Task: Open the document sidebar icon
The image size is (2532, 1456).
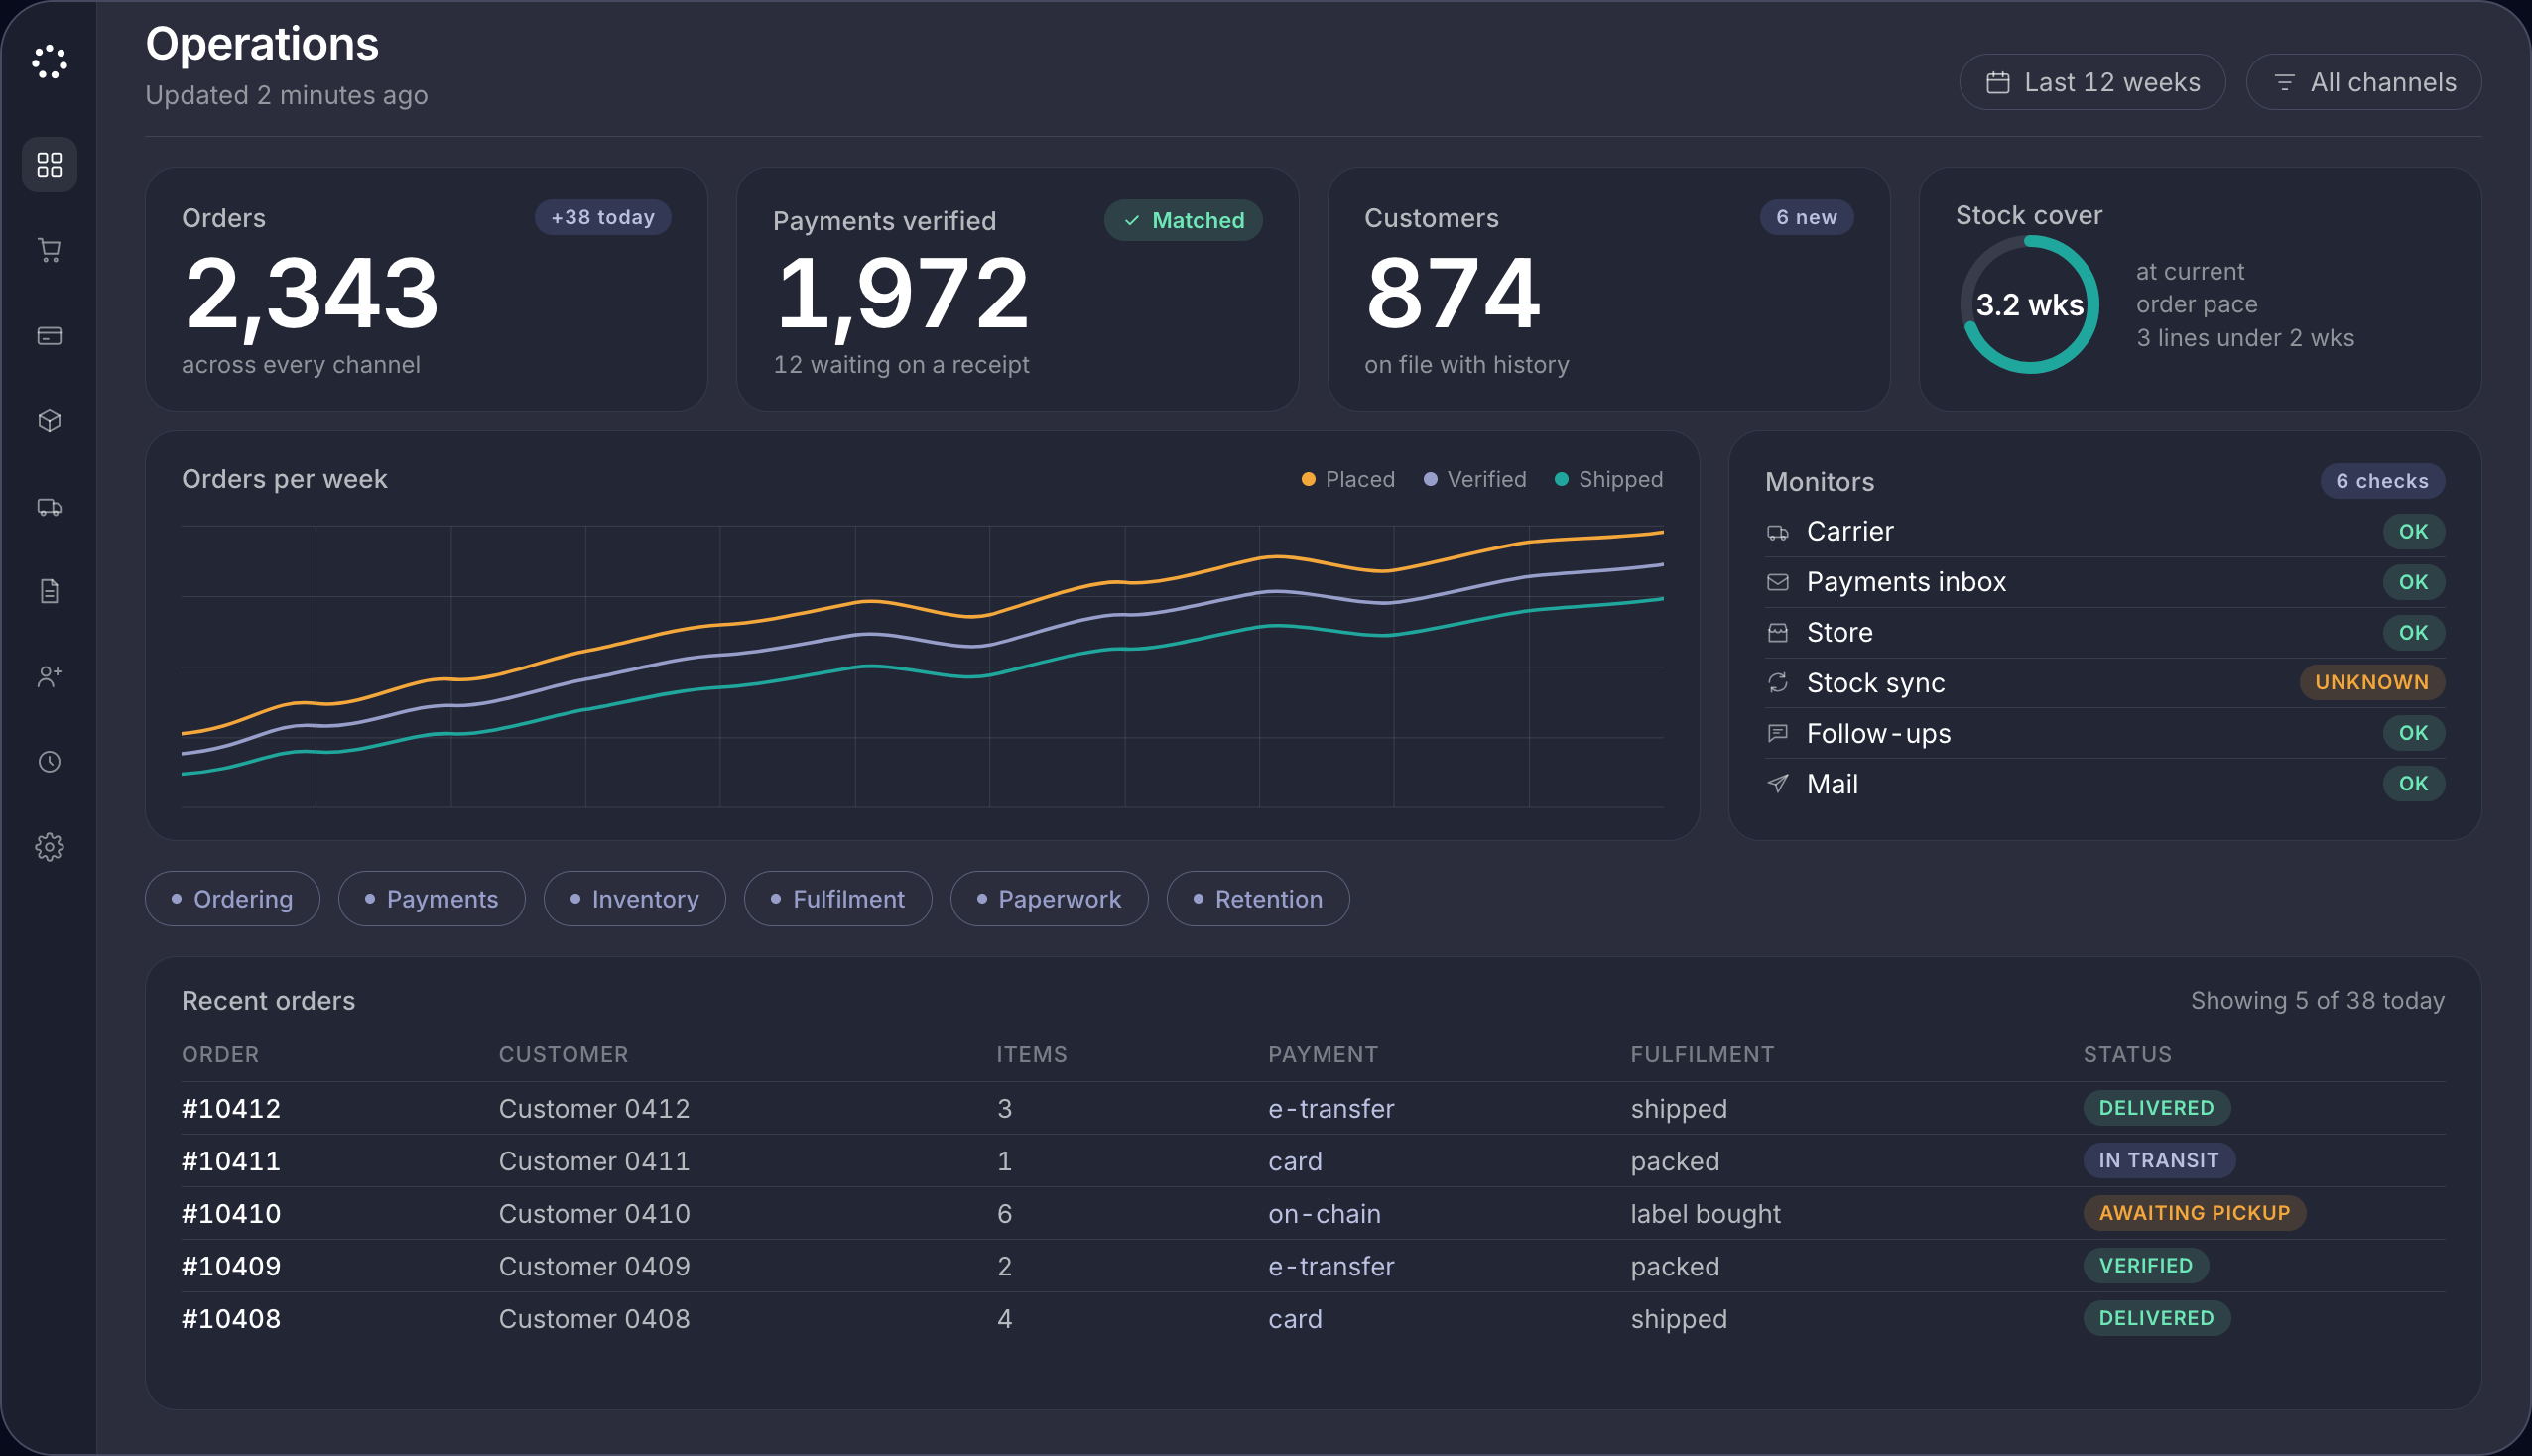Action: coord(49,591)
